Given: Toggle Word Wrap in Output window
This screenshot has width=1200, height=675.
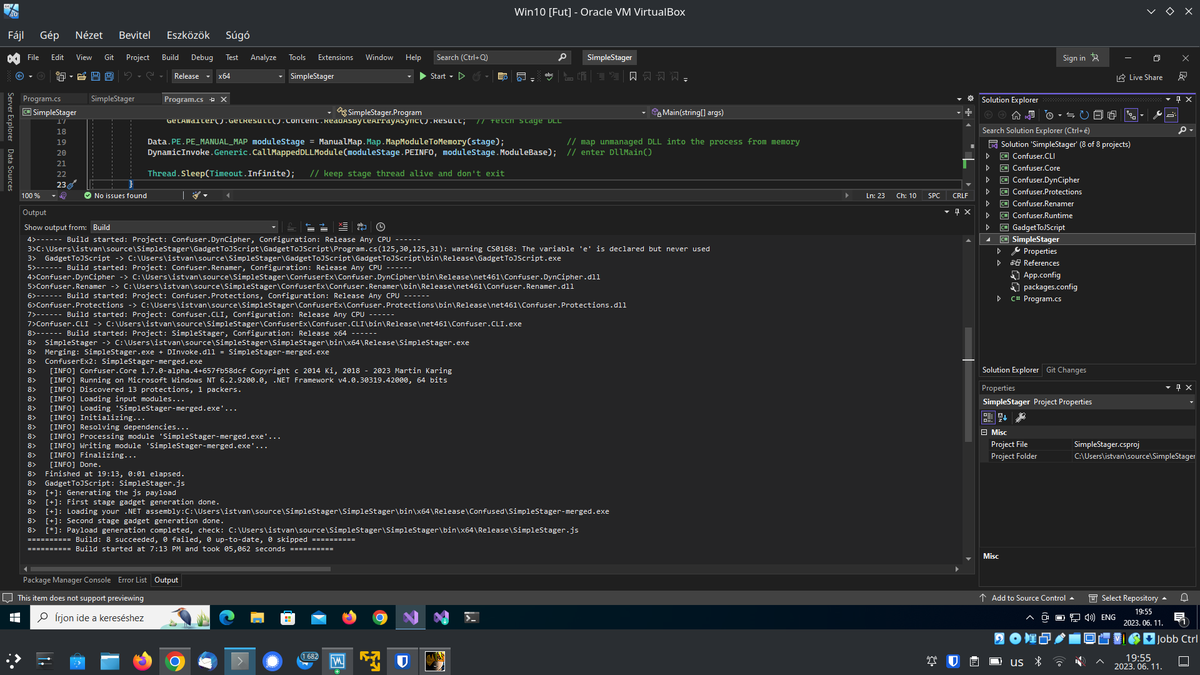Looking at the screenshot, I should 362,227.
